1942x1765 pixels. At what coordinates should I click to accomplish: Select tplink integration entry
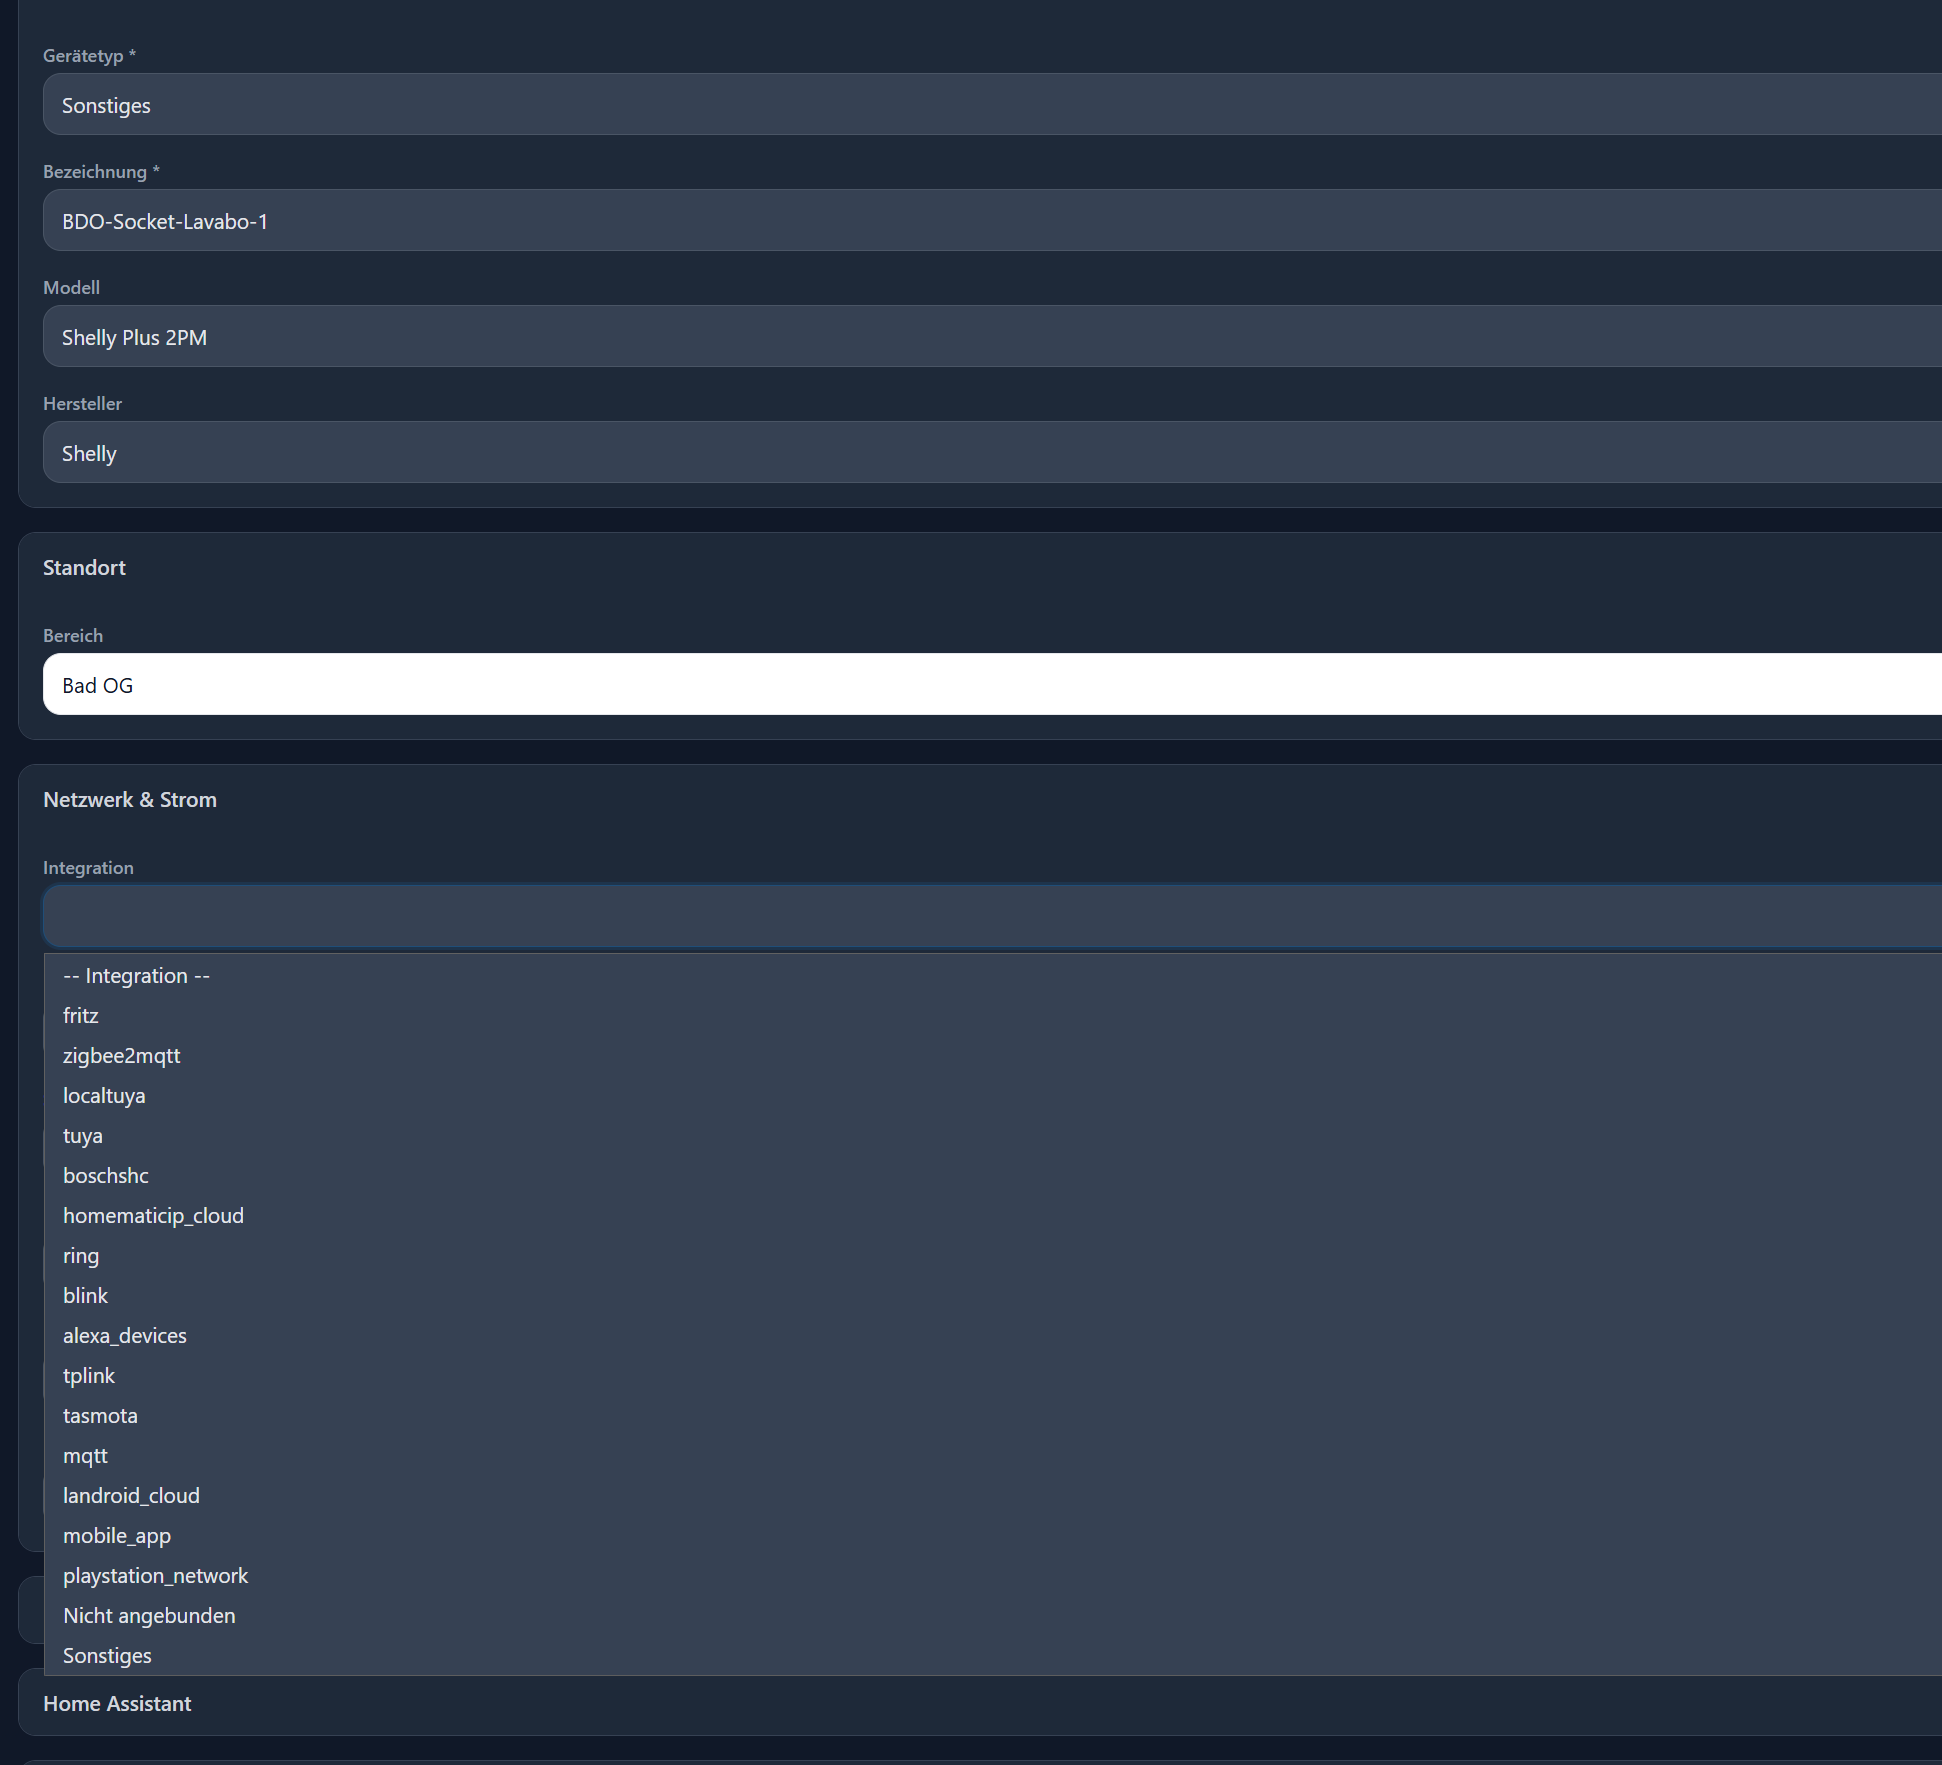[x=89, y=1376]
